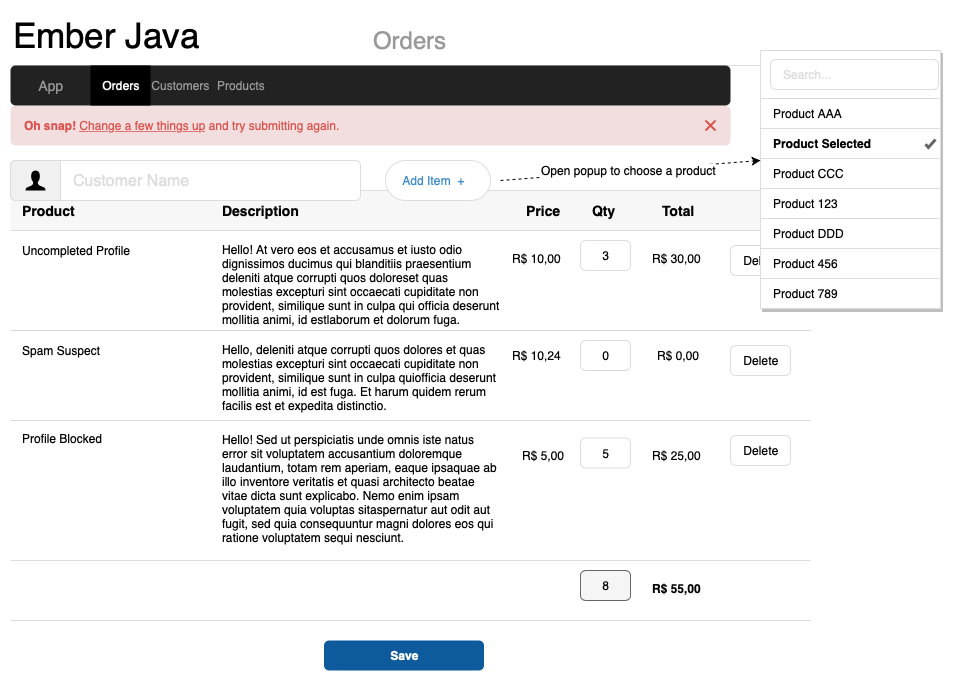Open the App nav item
The height and width of the screenshot is (681, 953).
50,86
